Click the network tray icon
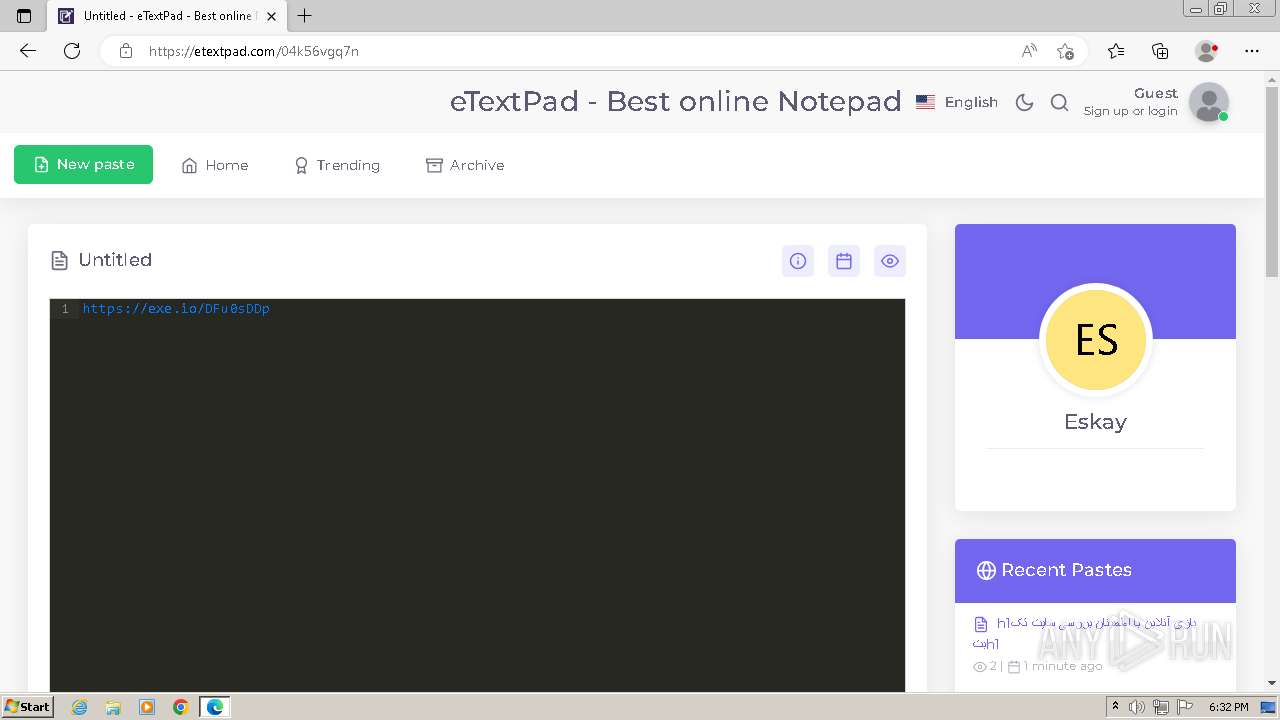The width and height of the screenshot is (1280, 720). tap(1161, 707)
